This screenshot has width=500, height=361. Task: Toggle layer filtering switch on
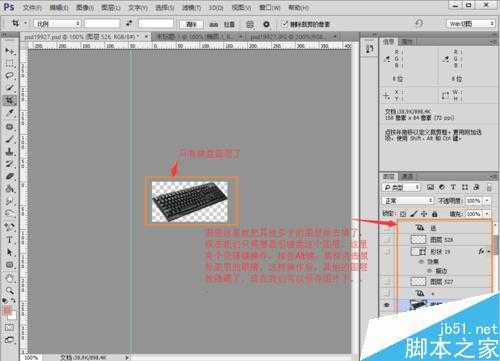[489, 188]
